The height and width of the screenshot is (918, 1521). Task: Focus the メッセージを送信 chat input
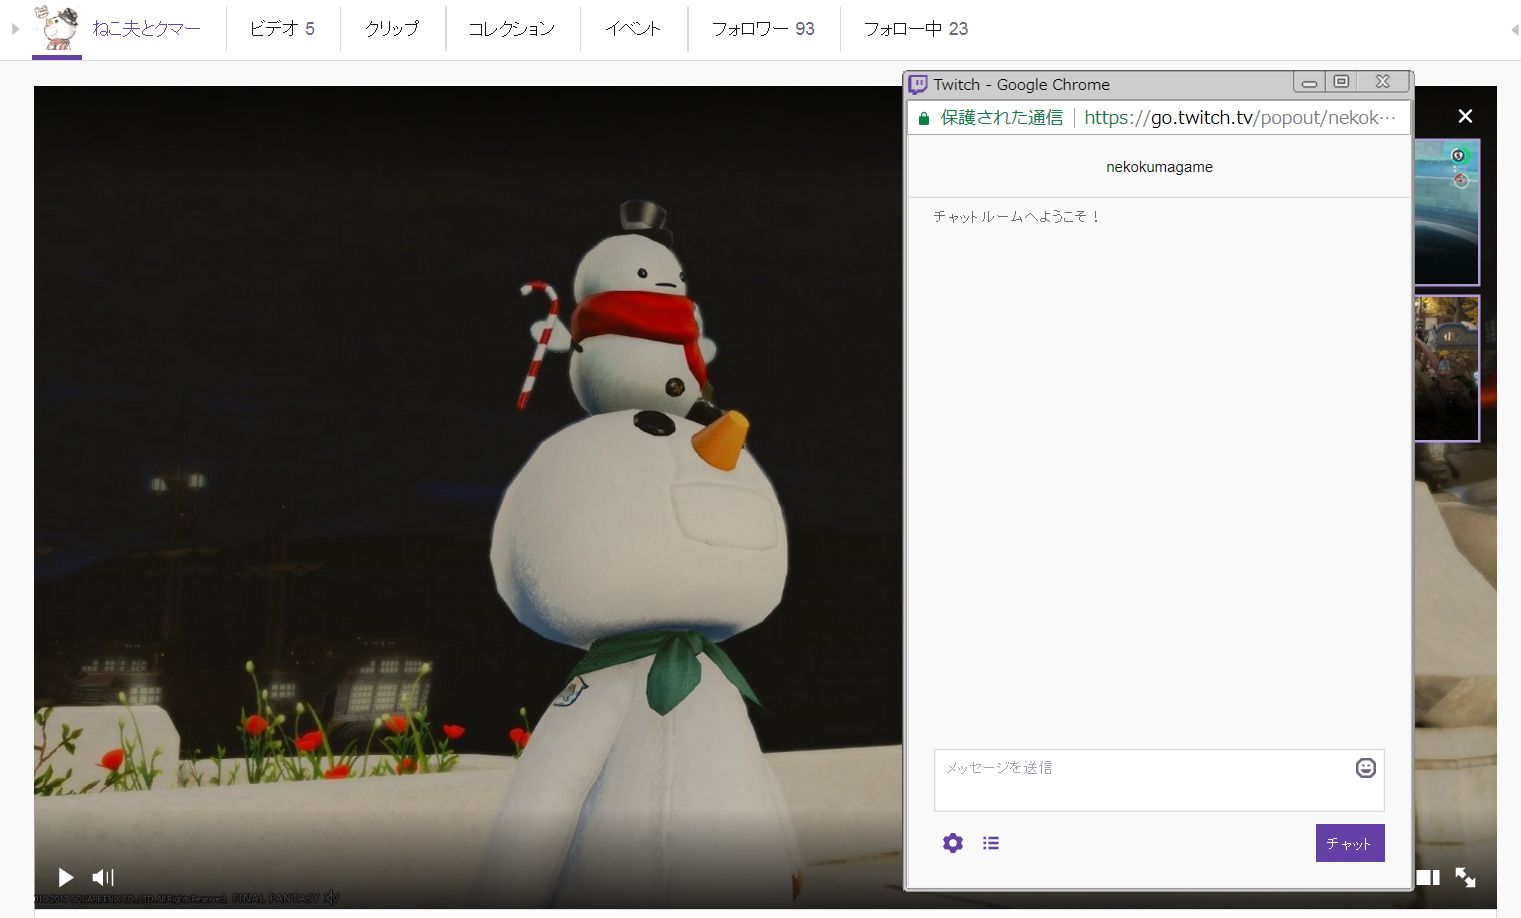[x=1159, y=780]
